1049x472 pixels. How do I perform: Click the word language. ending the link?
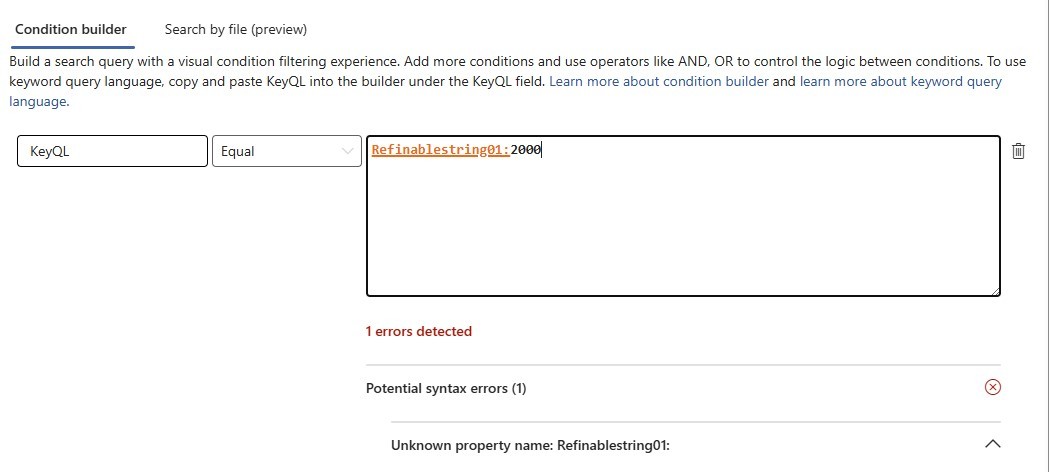(38, 102)
